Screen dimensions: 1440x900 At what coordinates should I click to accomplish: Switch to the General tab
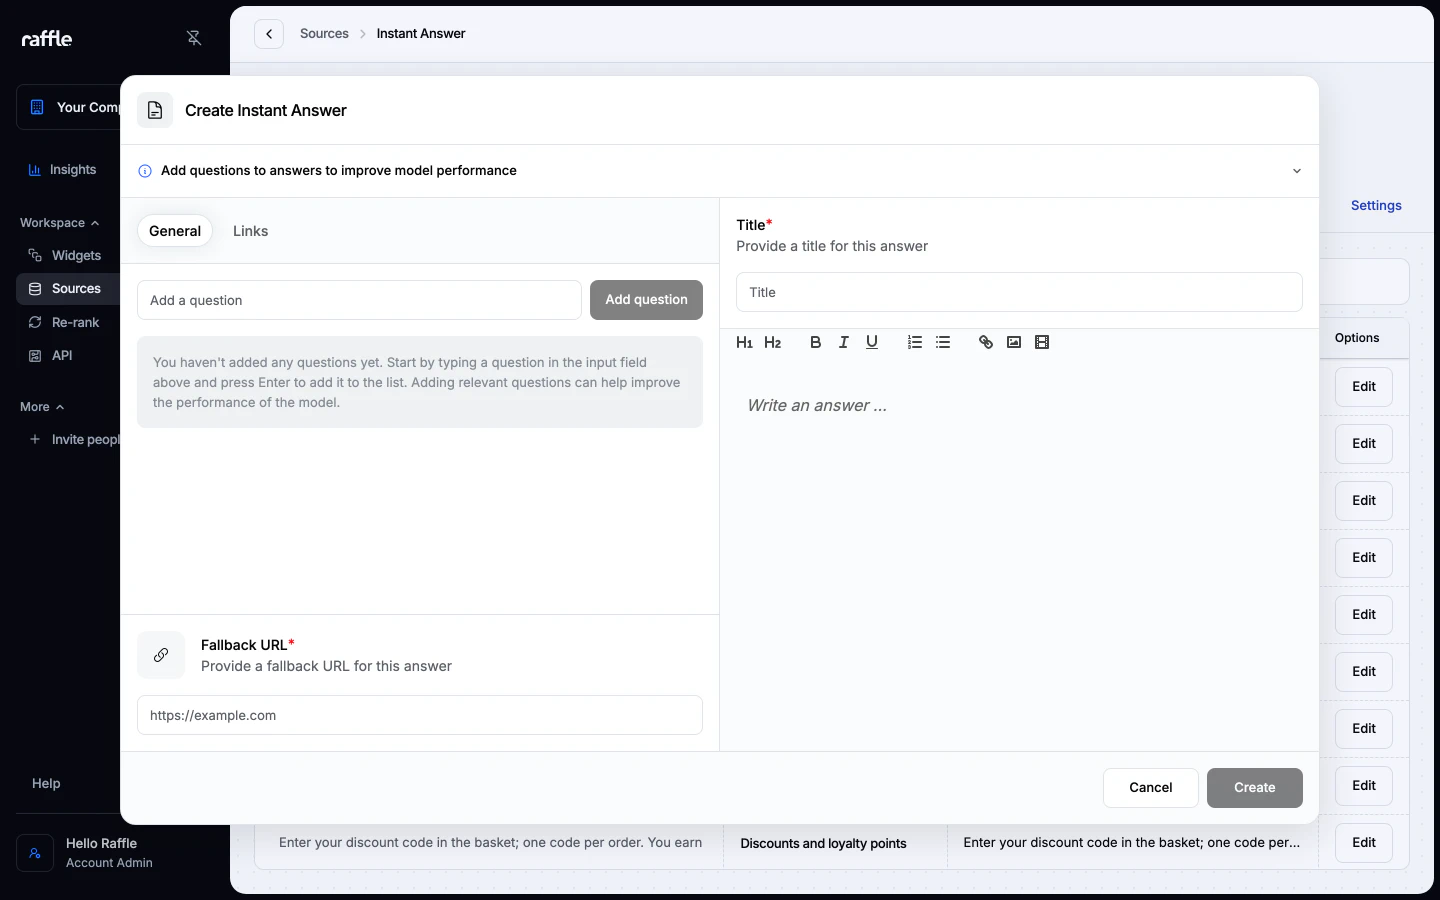(x=175, y=231)
